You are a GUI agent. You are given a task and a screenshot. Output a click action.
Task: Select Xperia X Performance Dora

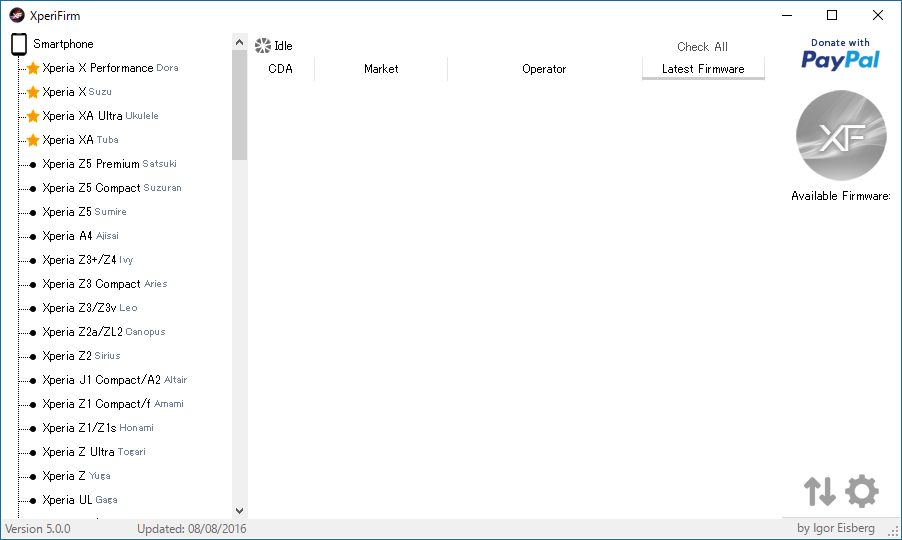pos(110,68)
